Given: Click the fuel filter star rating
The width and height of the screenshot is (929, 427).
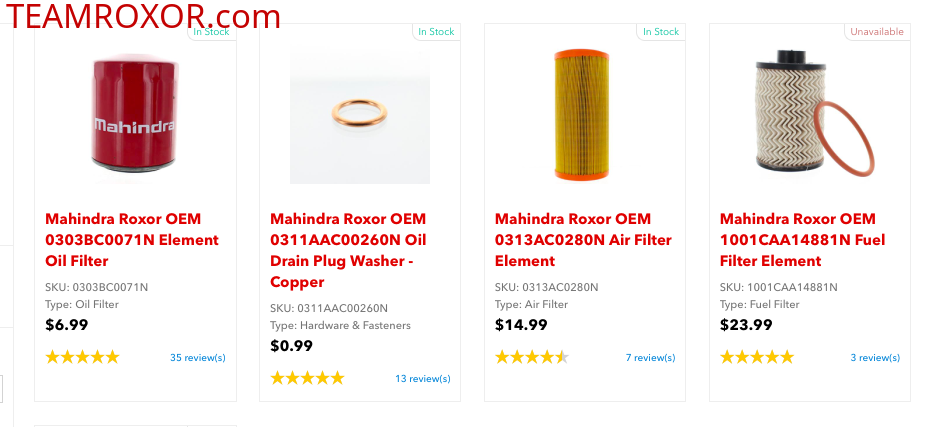Looking at the screenshot, I should pos(757,357).
